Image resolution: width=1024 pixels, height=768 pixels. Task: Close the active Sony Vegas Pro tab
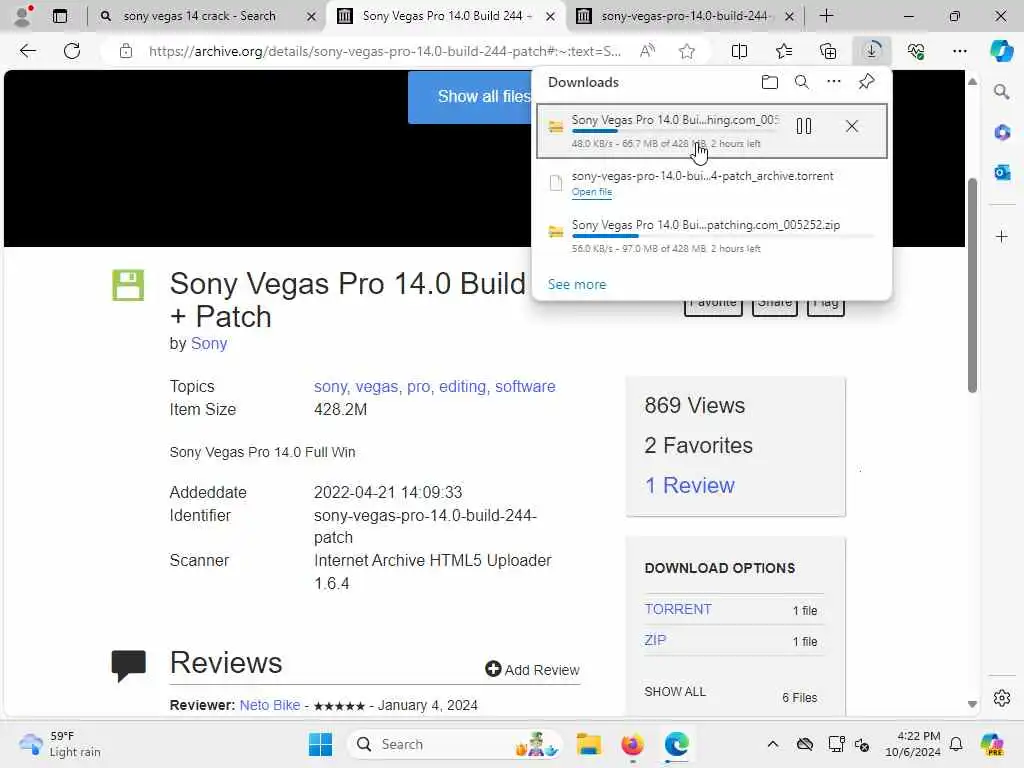[551, 16]
